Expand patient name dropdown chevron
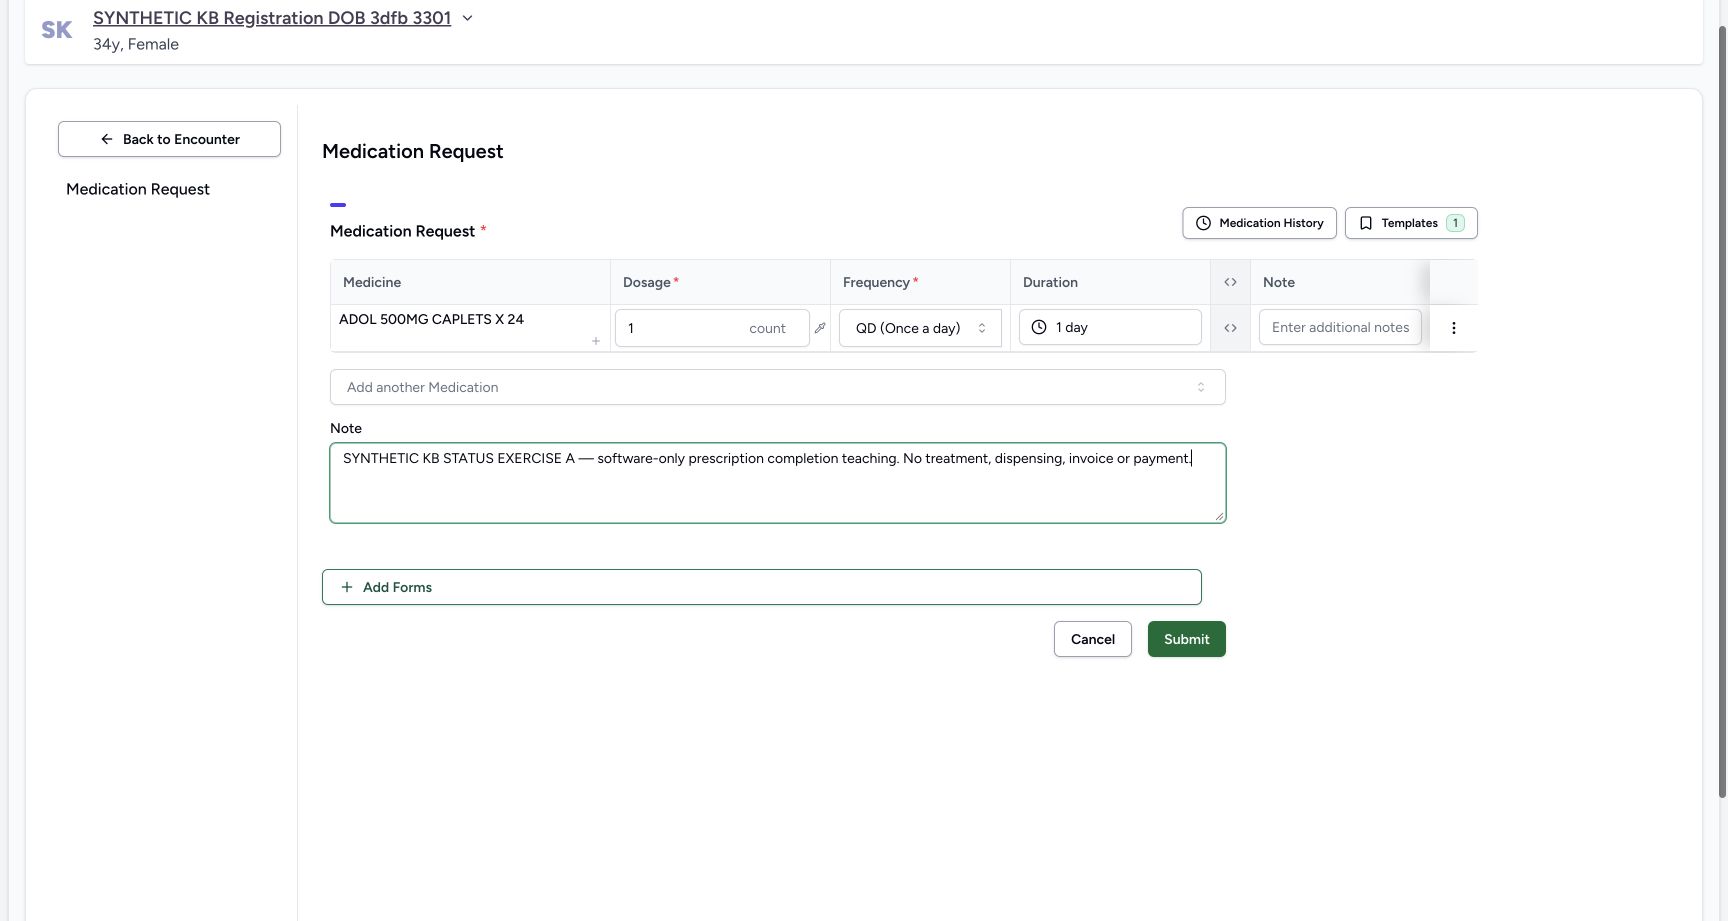 pos(467,18)
